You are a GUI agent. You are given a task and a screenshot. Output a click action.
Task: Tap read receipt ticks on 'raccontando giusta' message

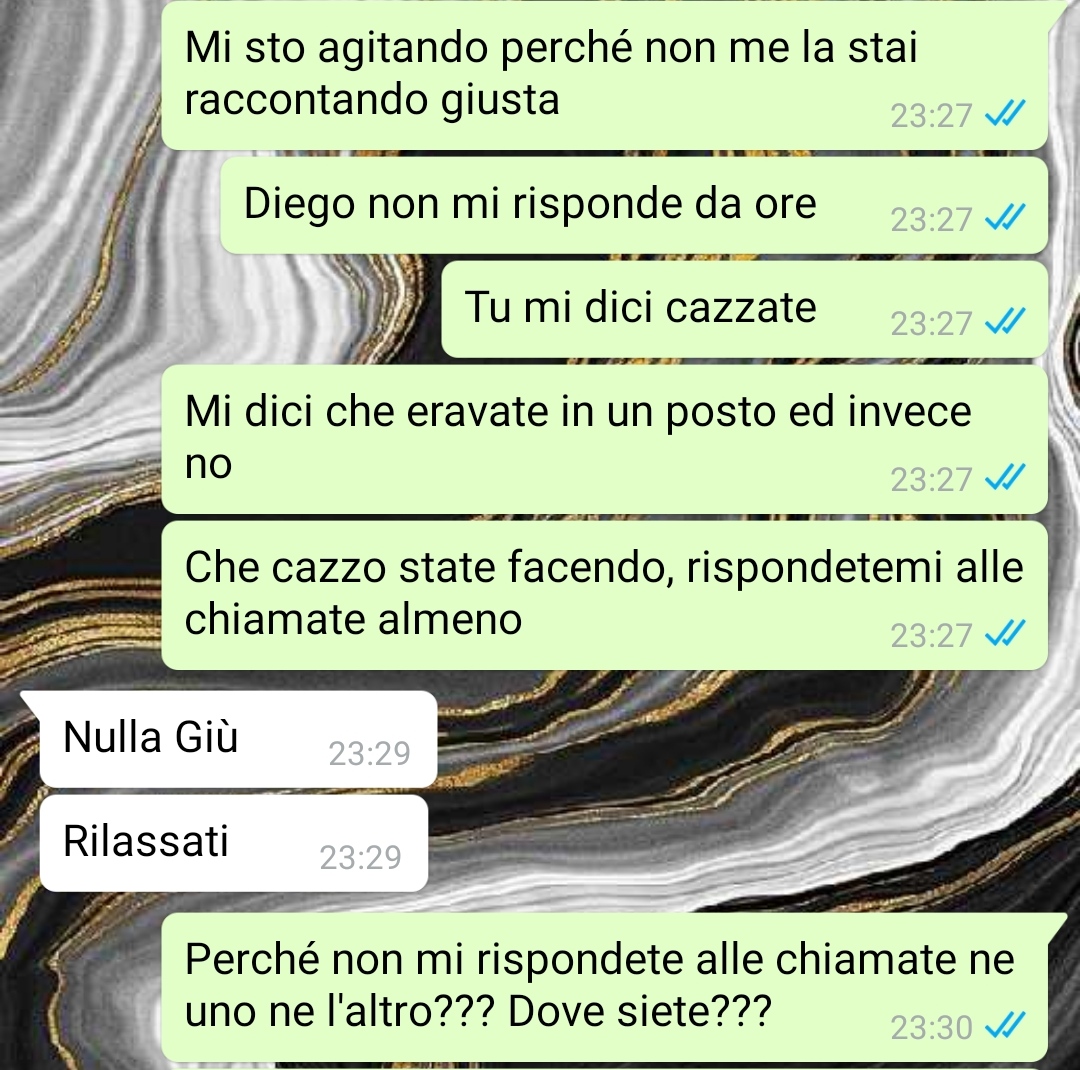(1005, 114)
